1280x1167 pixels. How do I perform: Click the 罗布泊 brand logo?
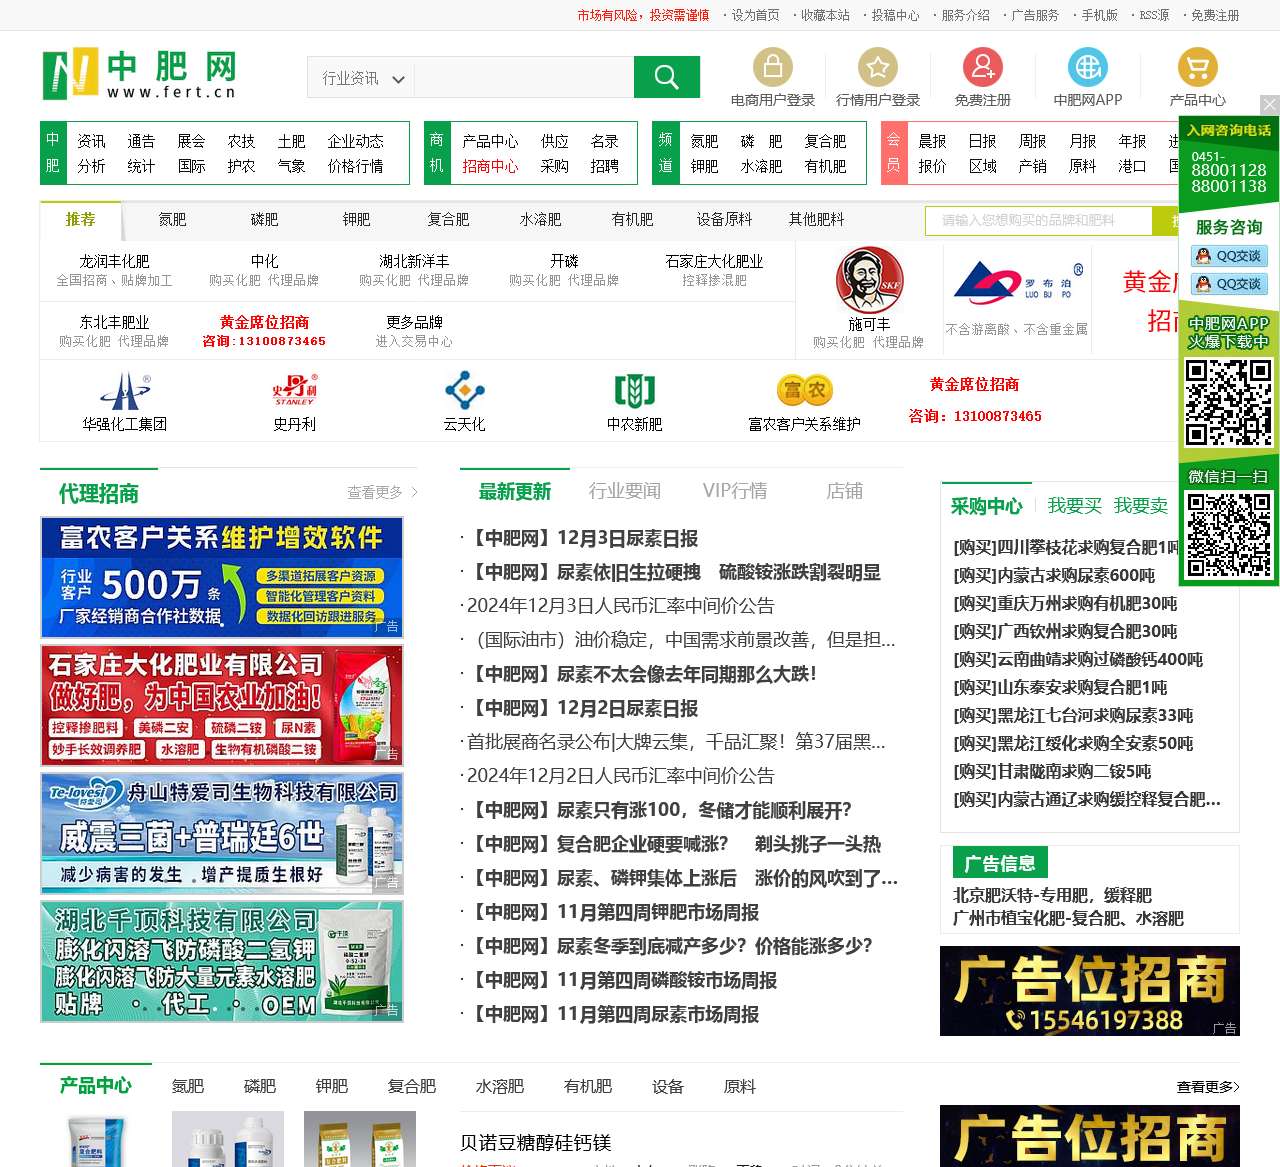1018,283
